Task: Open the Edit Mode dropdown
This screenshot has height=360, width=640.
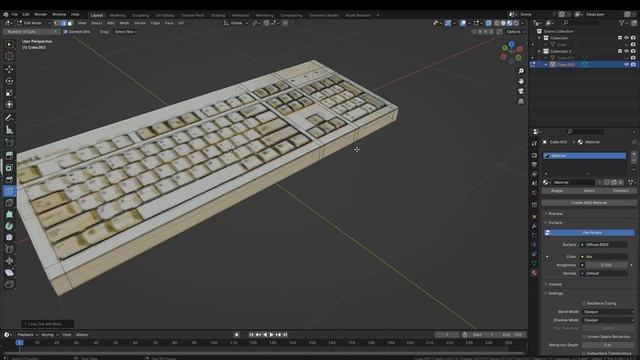Action: (34, 23)
